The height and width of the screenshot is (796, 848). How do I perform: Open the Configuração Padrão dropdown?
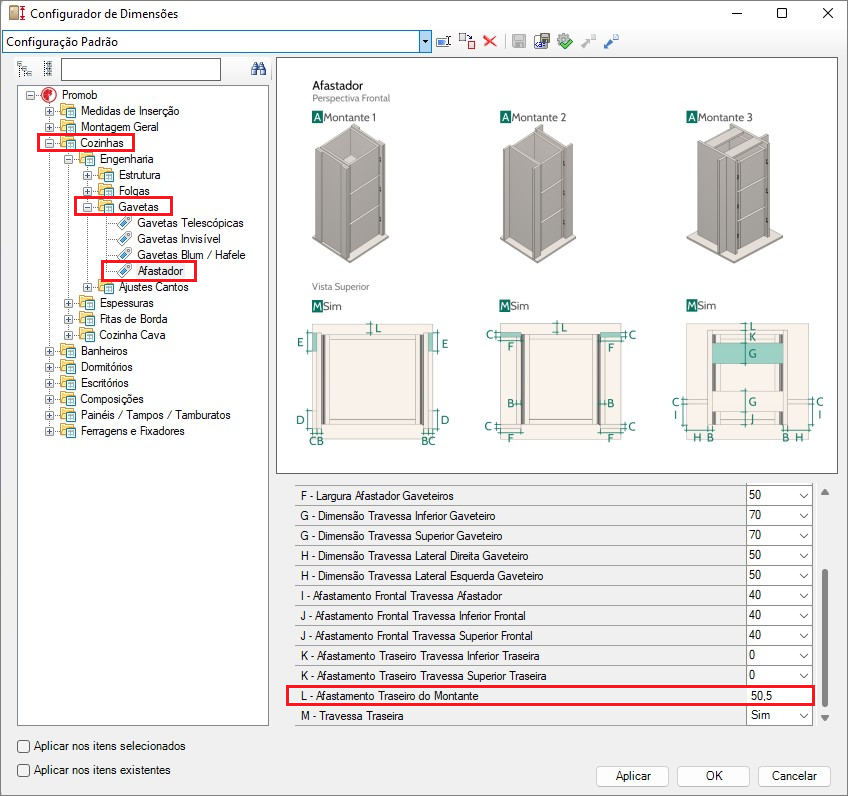point(425,41)
